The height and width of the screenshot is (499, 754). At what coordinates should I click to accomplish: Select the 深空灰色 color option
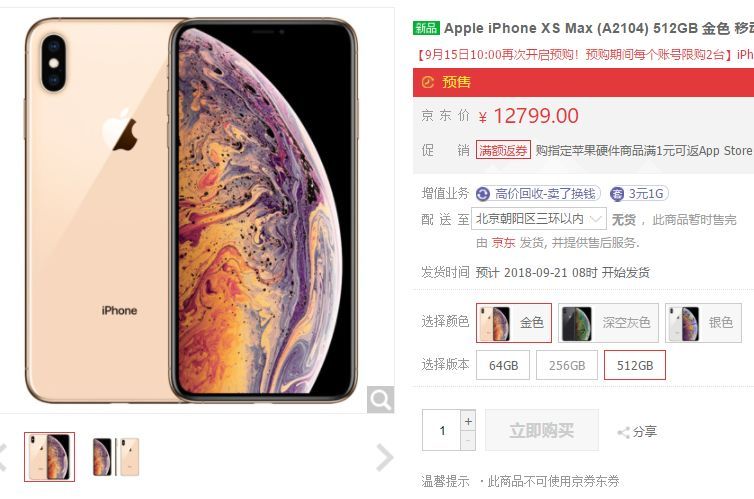point(608,323)
